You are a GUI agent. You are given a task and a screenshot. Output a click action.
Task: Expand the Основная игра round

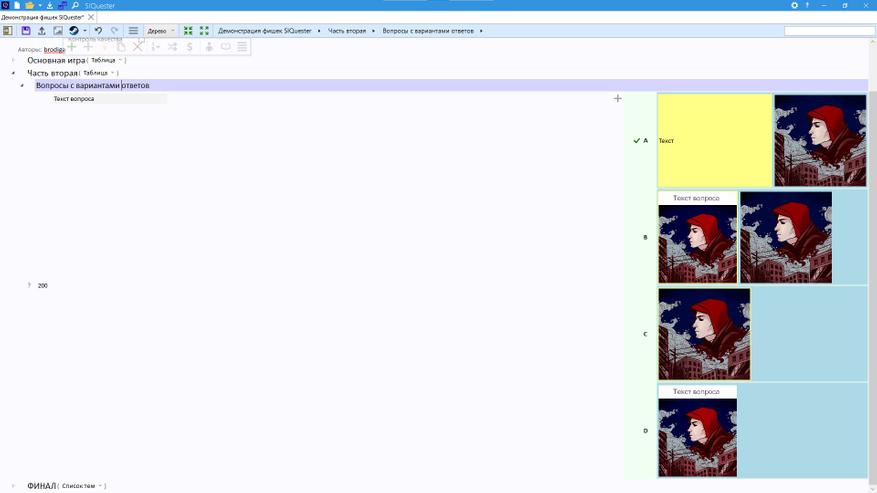(13, 60)
